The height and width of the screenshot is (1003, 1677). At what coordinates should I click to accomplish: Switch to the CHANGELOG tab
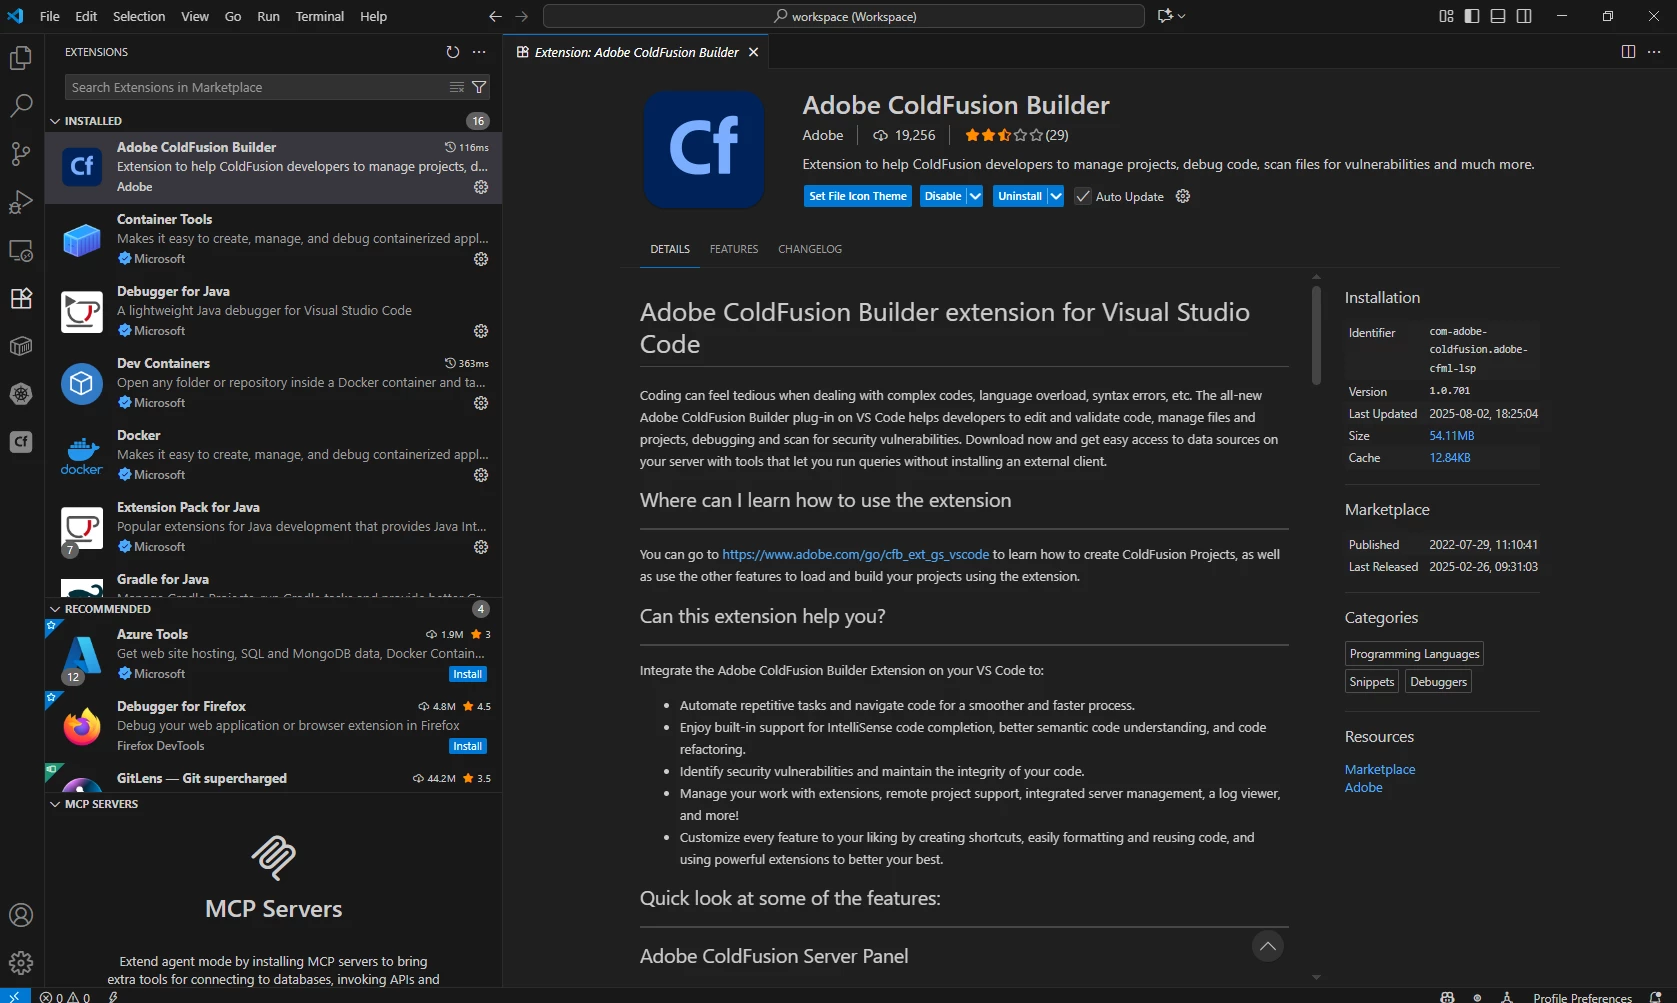(x=810, y=249)
